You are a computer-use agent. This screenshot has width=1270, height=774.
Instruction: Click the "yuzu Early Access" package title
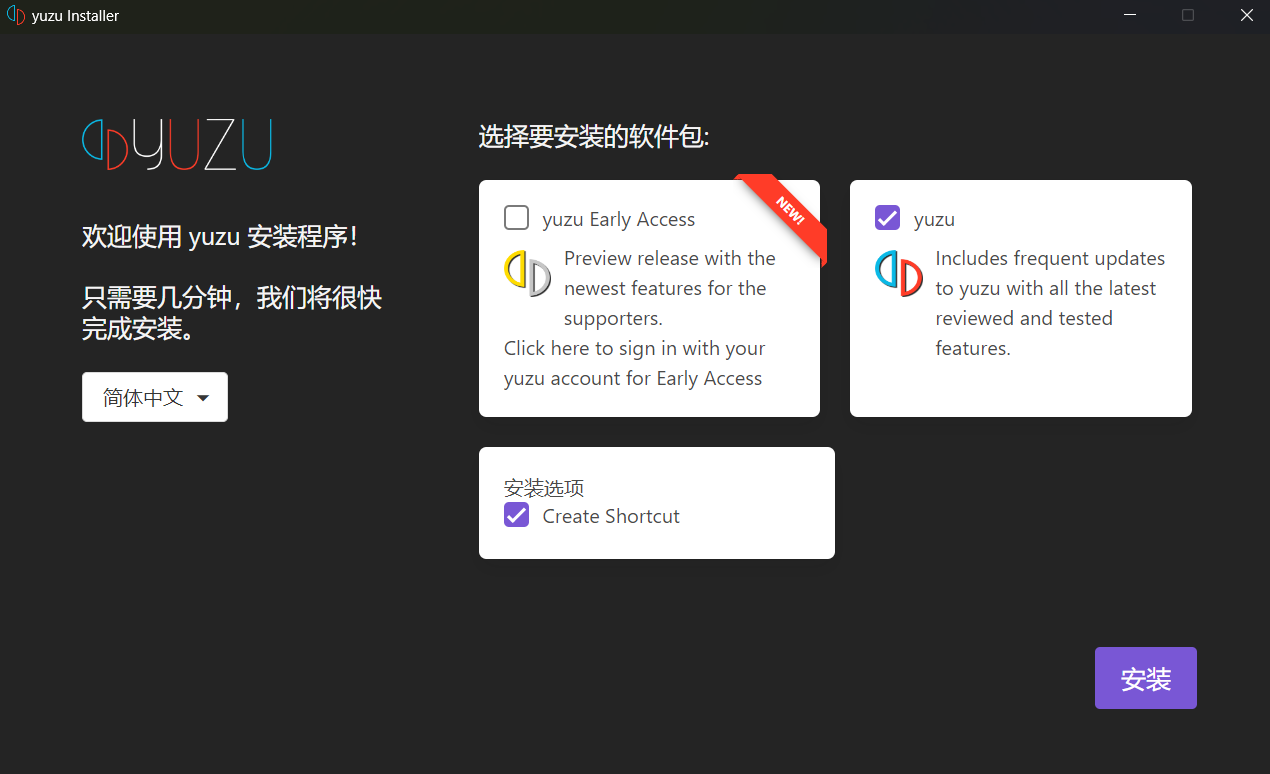pyautogui.click(x=618, y=220)
